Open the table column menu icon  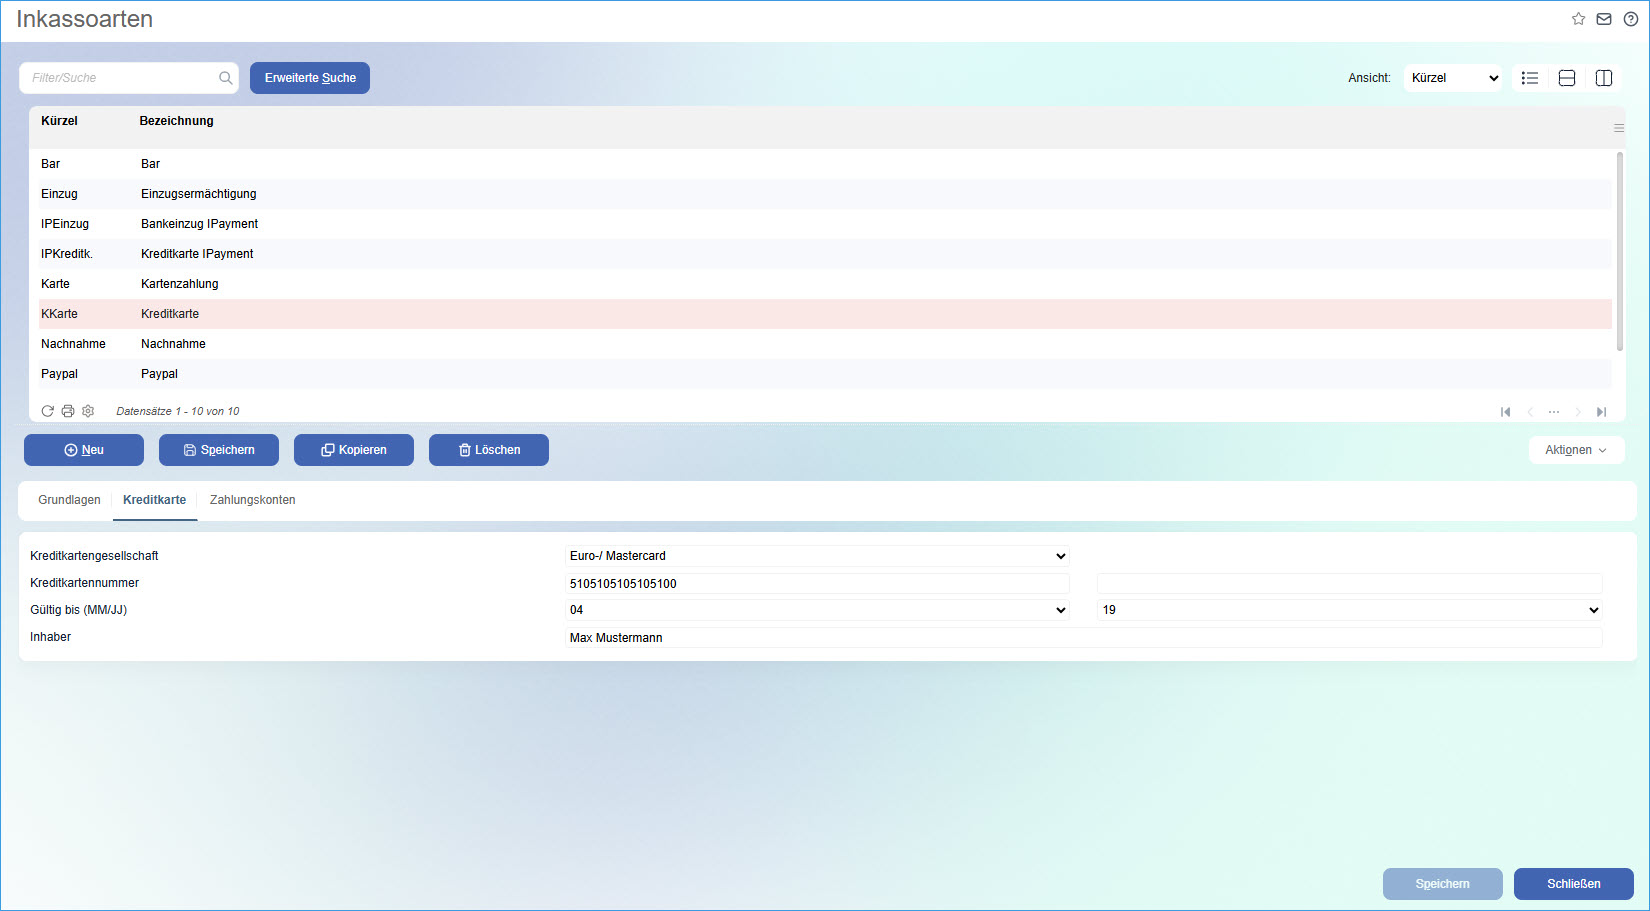click(1619, 128)
